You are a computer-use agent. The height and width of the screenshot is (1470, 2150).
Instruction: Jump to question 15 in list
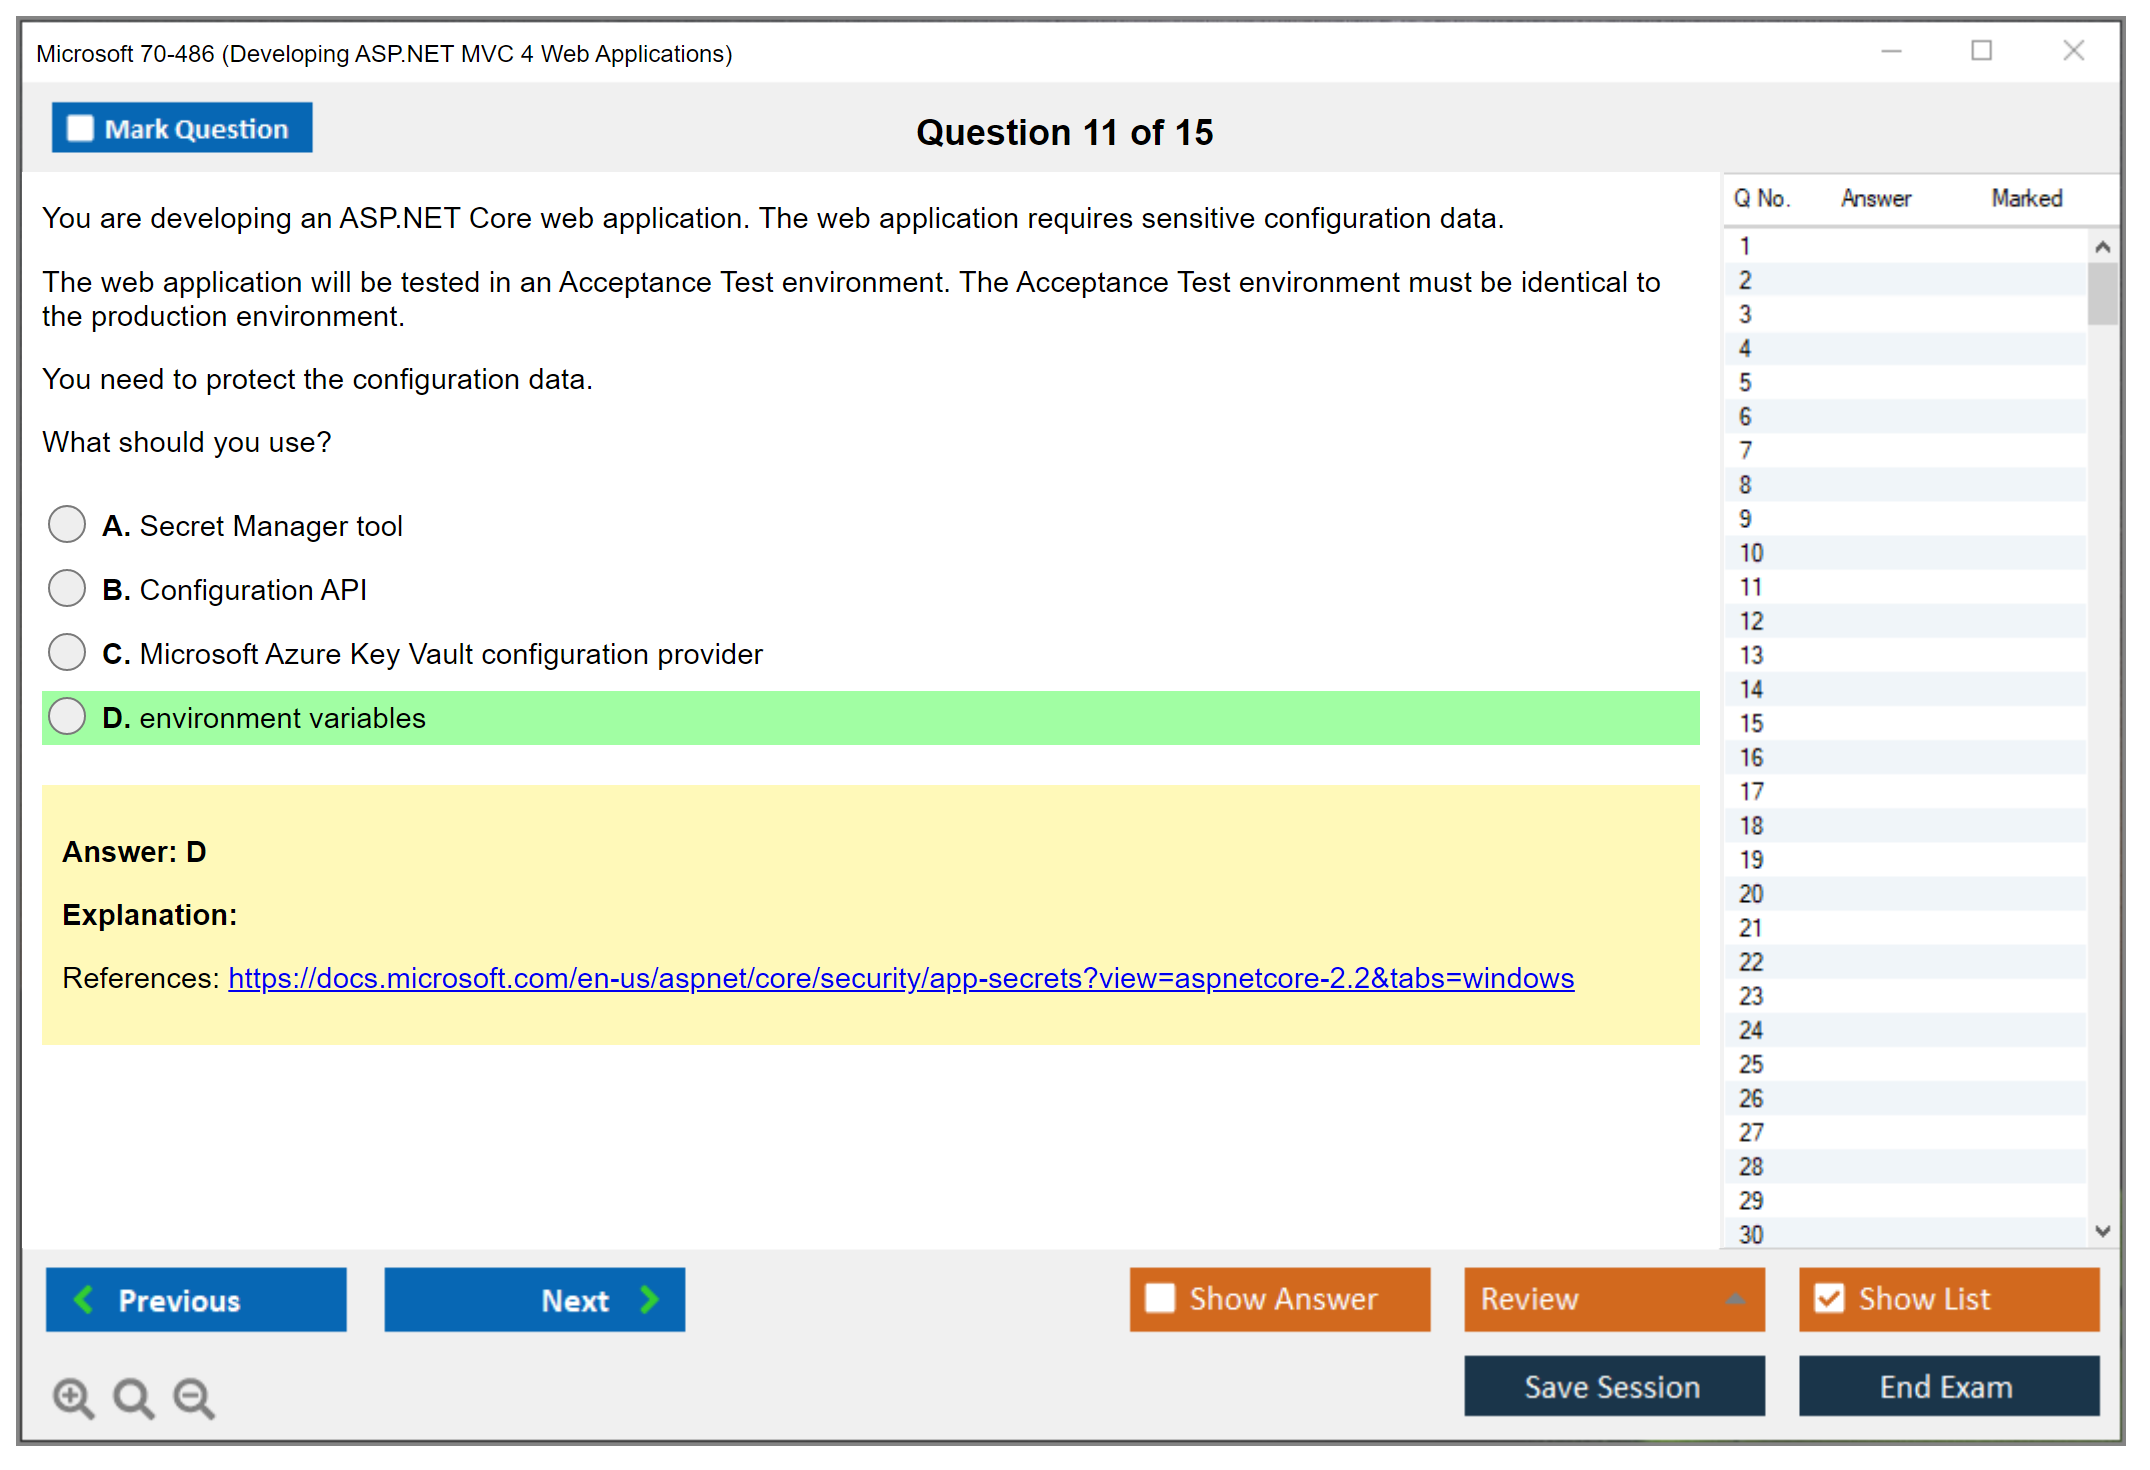pyautogui.click(x=1751, y=723)
